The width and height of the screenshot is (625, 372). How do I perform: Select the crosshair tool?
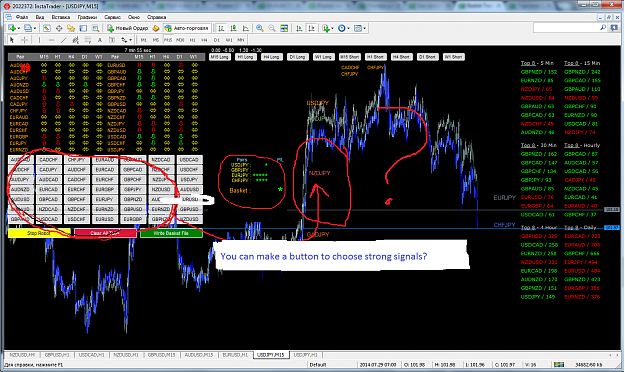(24, 40)
